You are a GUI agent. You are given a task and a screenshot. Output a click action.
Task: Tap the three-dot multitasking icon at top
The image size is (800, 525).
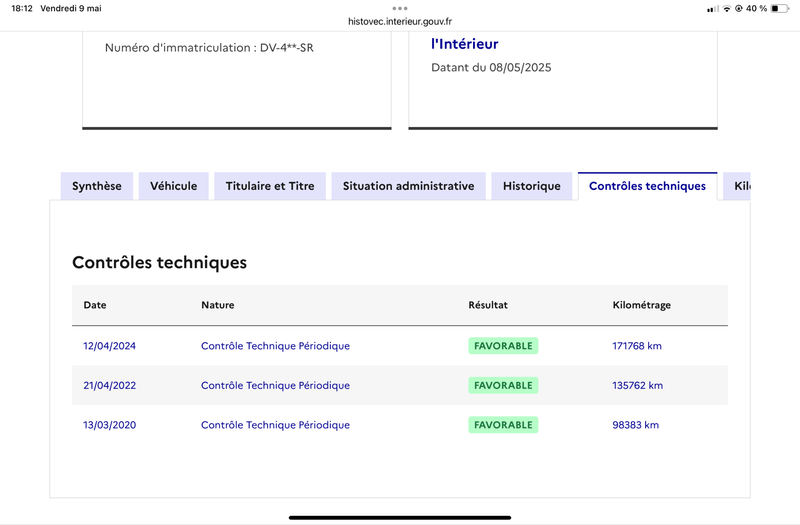click(400, 8)
